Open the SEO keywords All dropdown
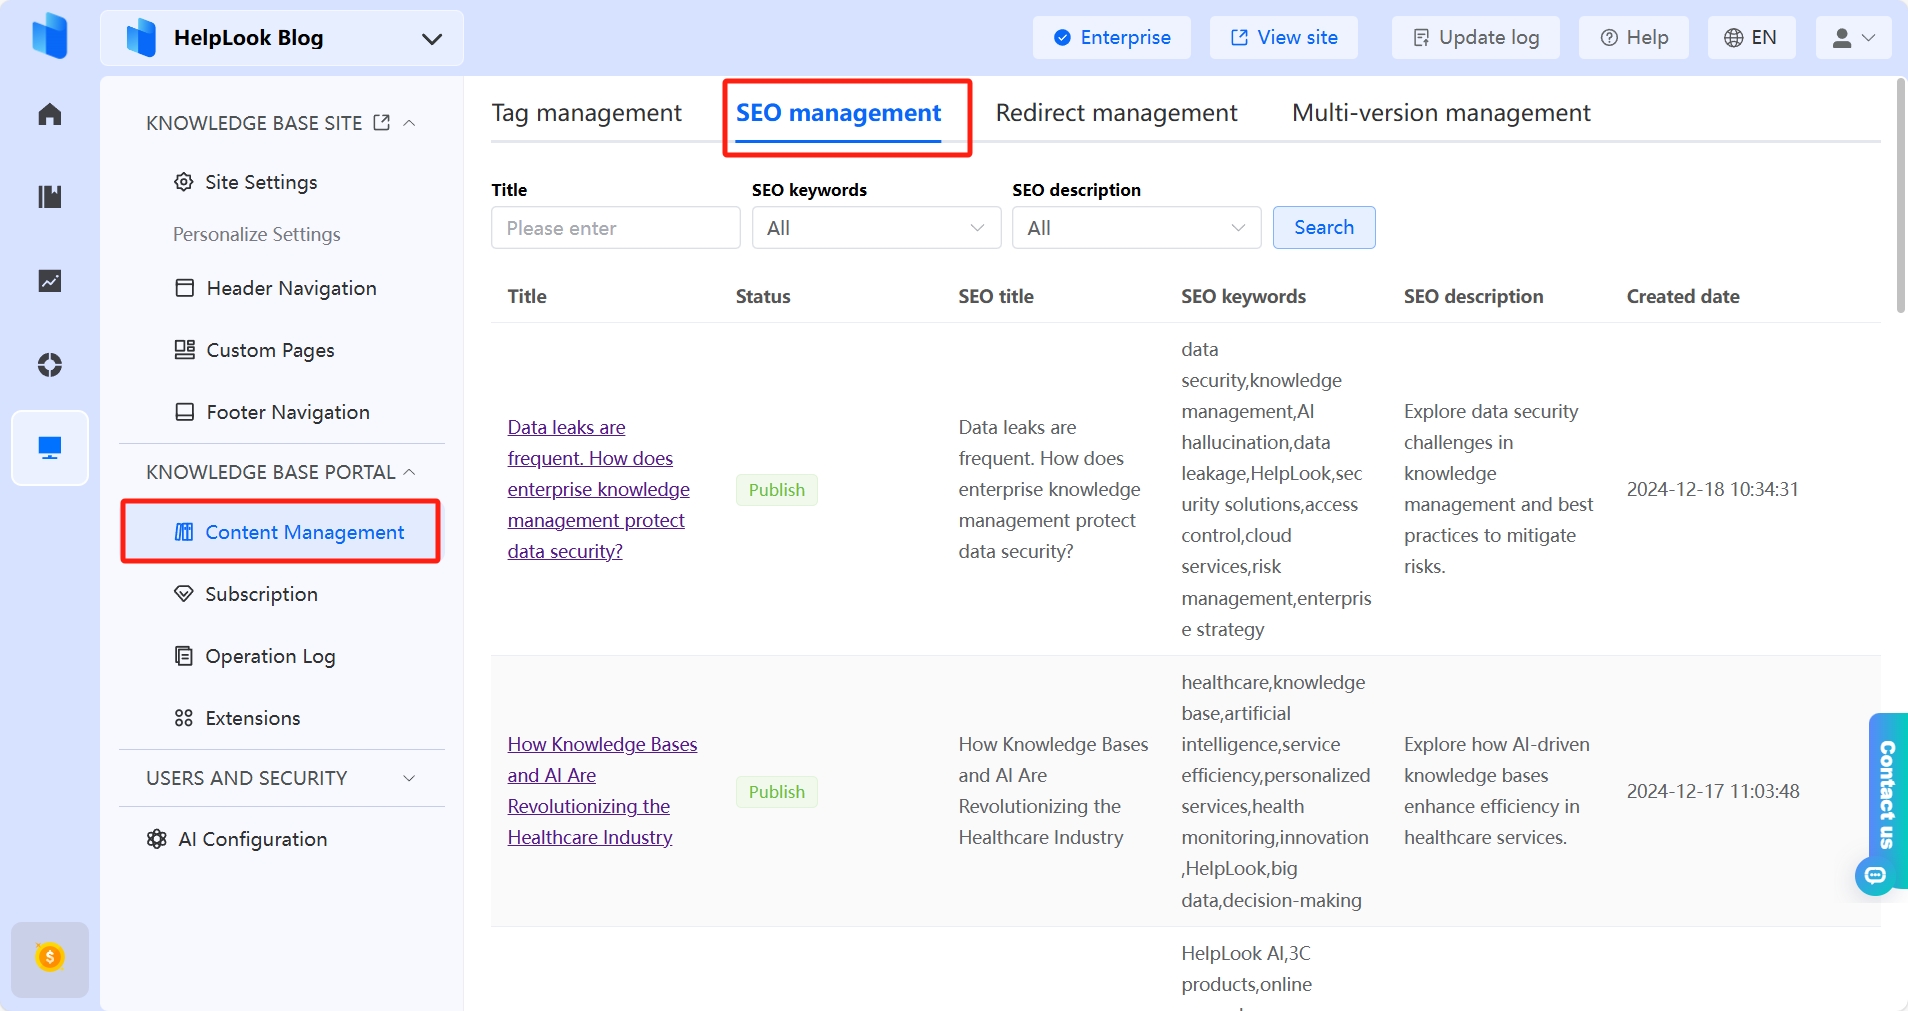The height and width of the screenshot is (1011, 1908). pos(875,228)
